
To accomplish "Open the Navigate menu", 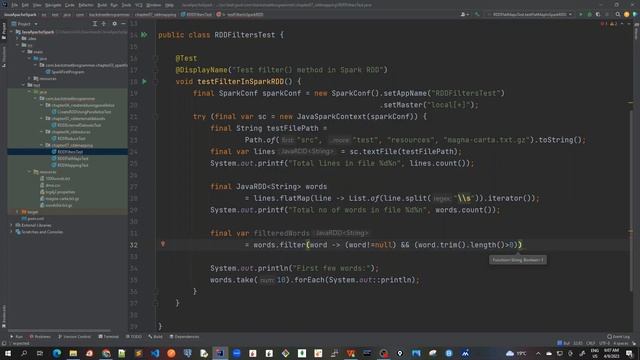I will tap(53, 5).
